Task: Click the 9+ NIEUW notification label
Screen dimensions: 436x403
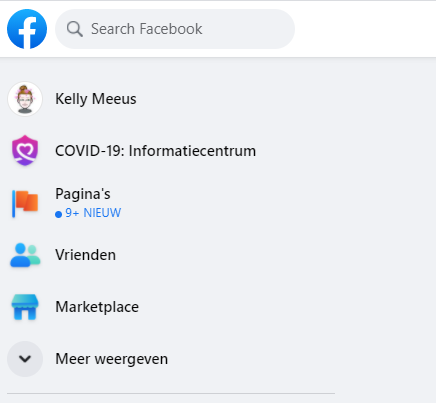Action: click(93, 213)
